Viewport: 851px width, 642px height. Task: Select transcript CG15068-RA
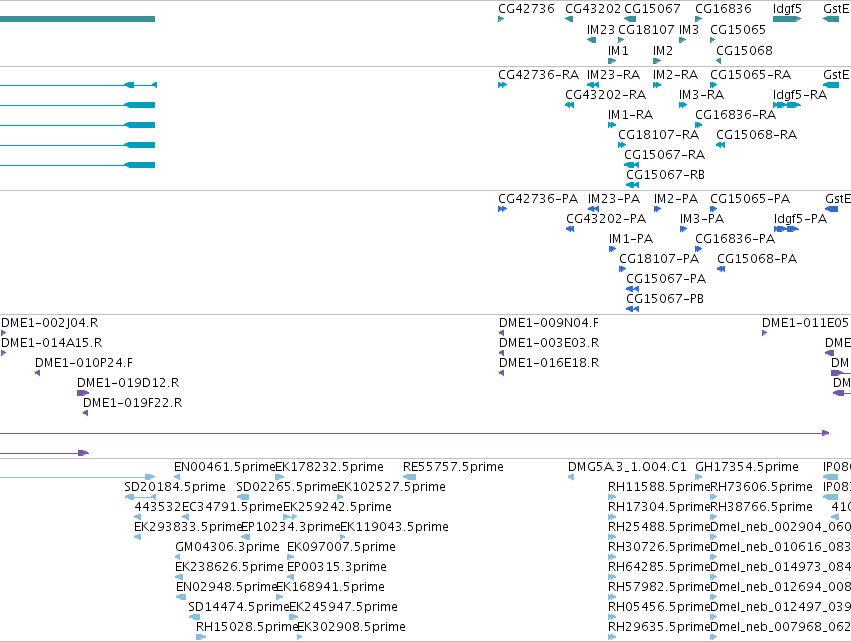757,134
